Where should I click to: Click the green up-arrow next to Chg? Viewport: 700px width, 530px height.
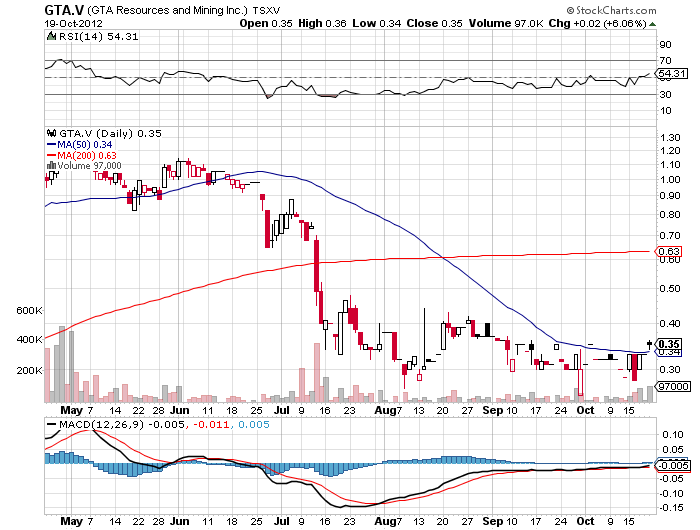coord(652,24)
